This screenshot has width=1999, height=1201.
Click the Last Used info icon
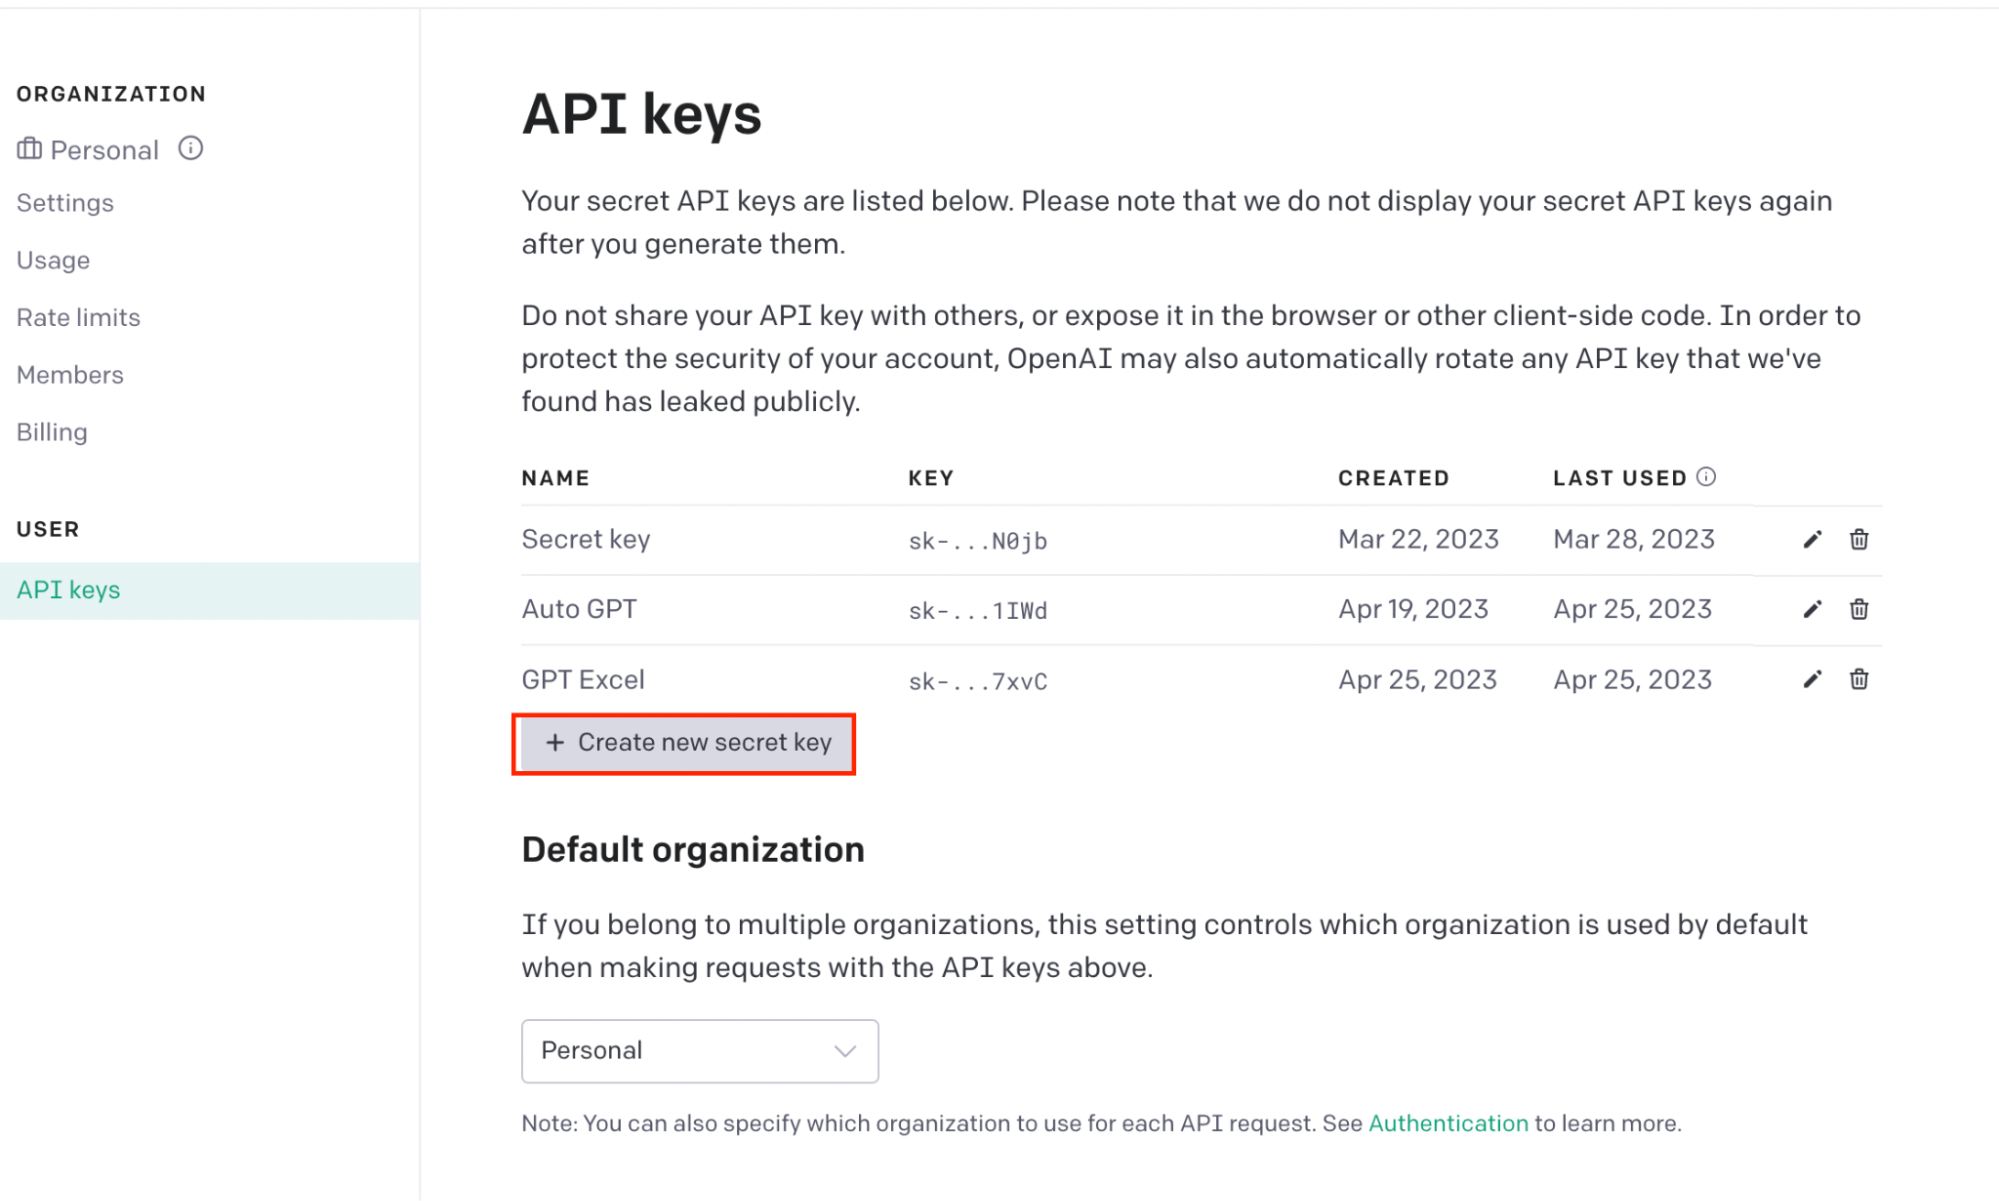1706,477
